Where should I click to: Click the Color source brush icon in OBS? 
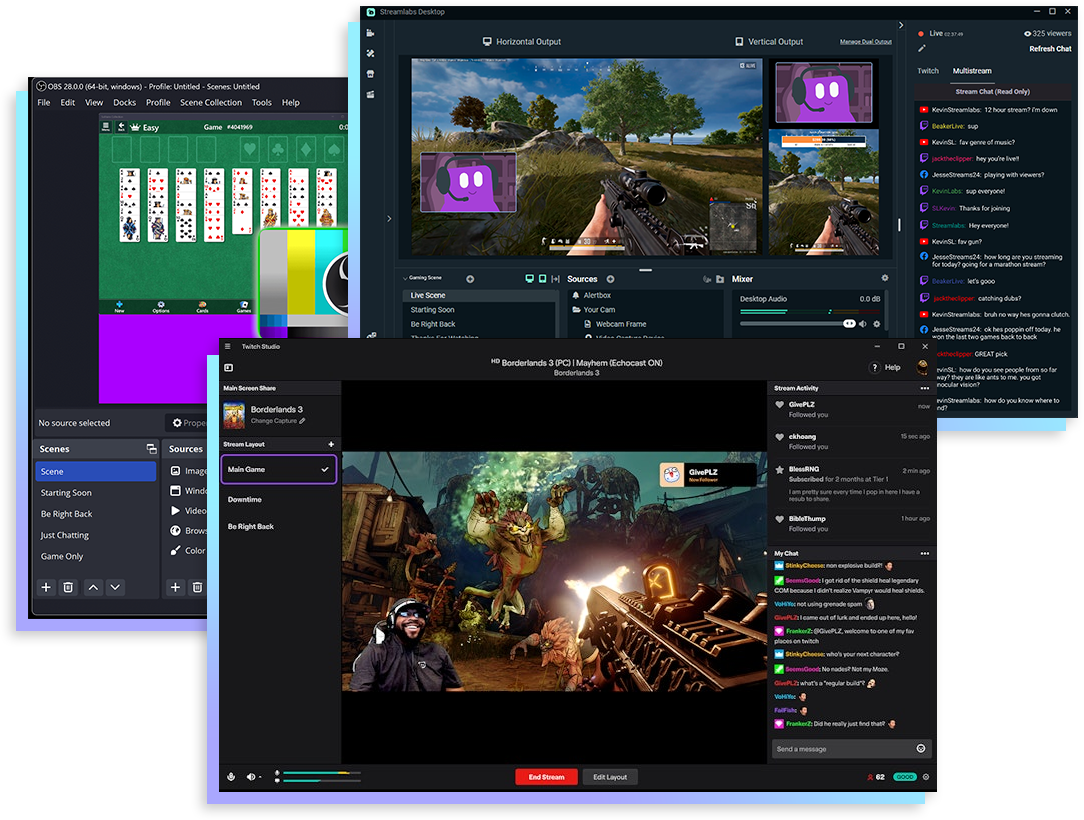click(176, 551)
